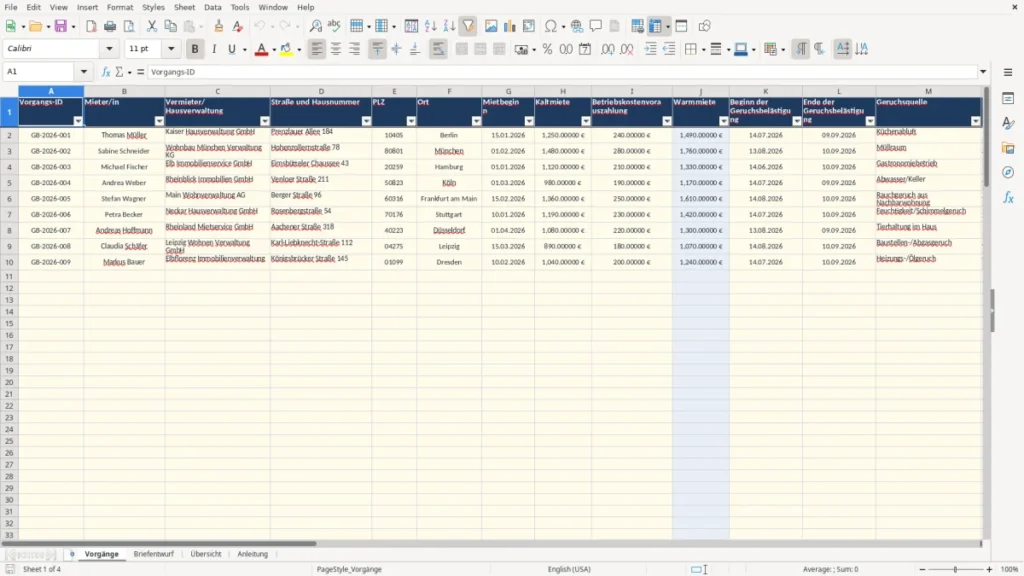Open the Function Wizard next to Name Box
The width and height of the screenshot is (1024, 576).
(x=106, y=72)
